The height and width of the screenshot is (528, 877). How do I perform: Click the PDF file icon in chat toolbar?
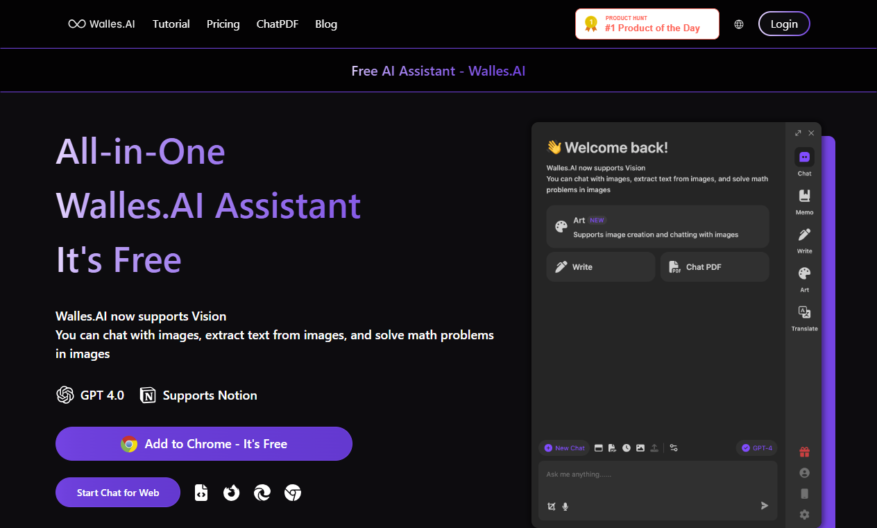612,448
